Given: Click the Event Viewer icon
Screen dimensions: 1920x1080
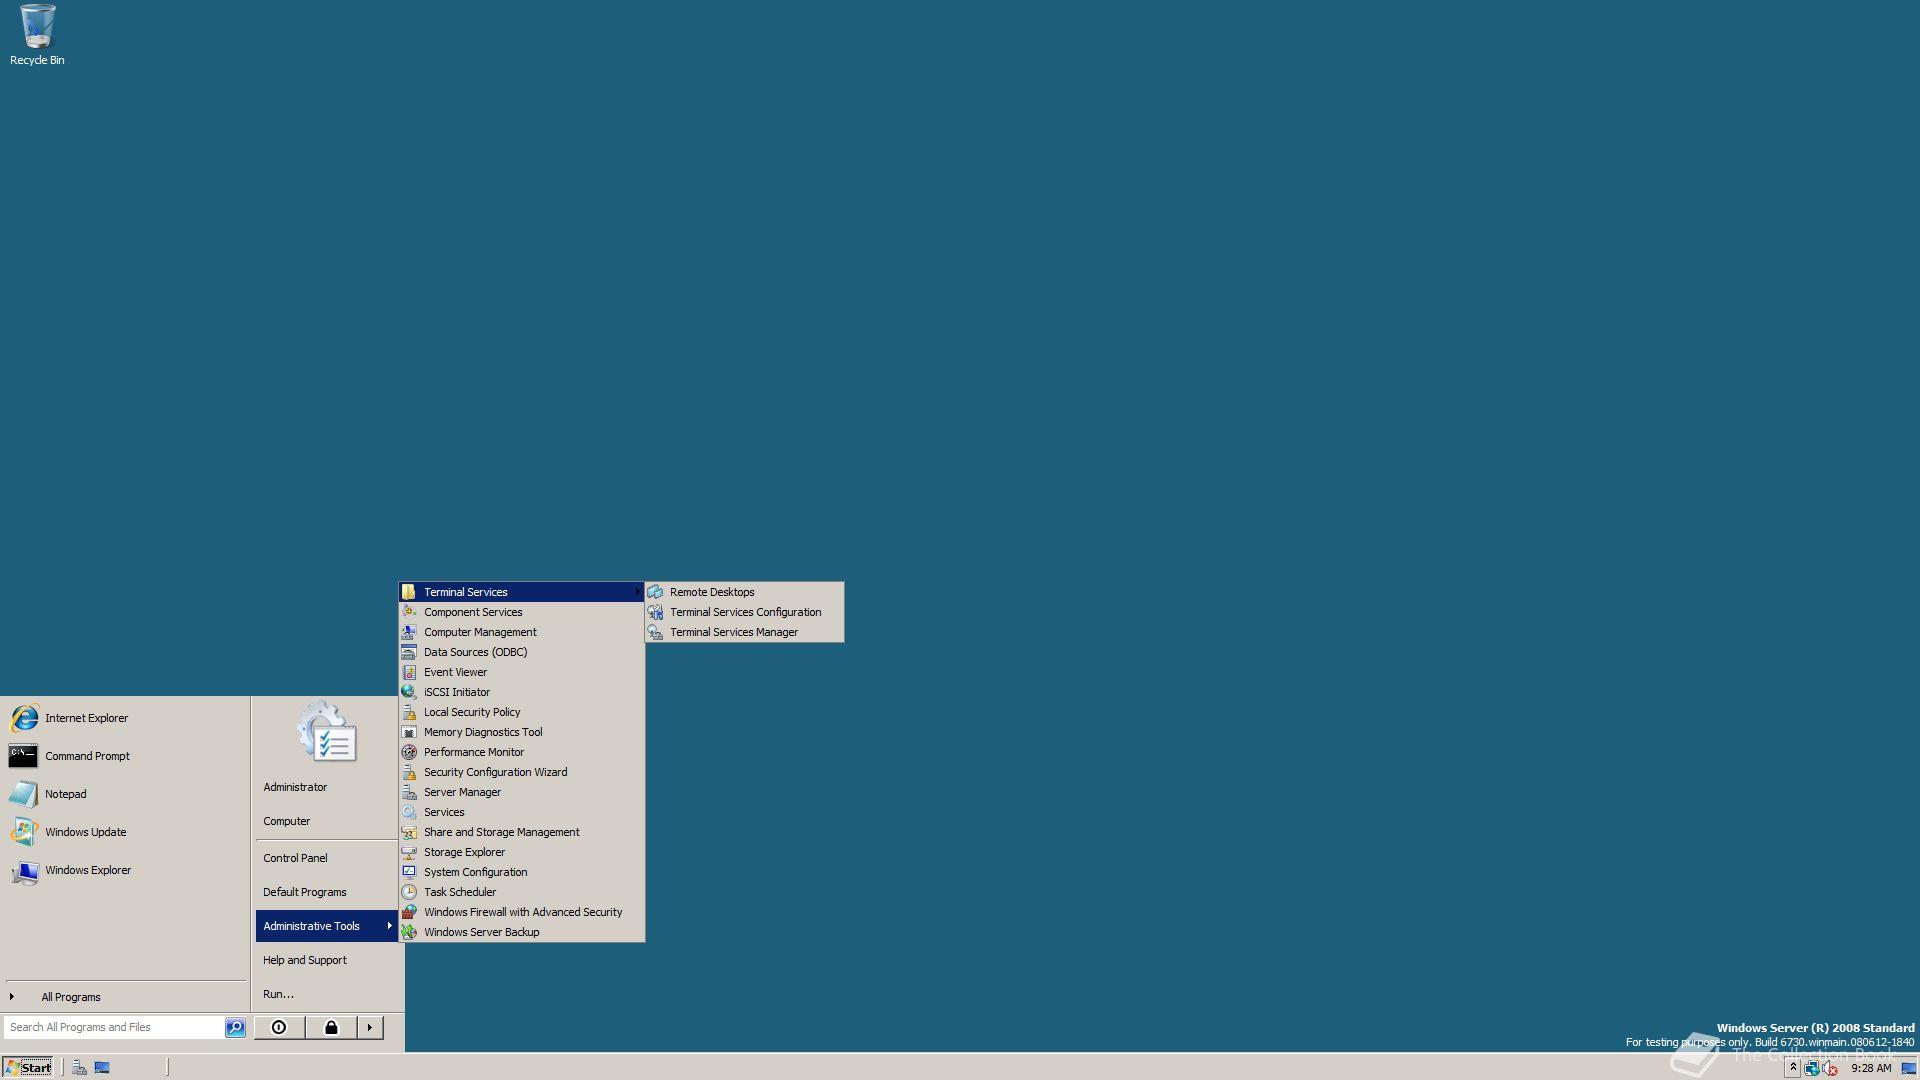Looking at the screenshot, I should pyautogui.click(x=409, y=672).
